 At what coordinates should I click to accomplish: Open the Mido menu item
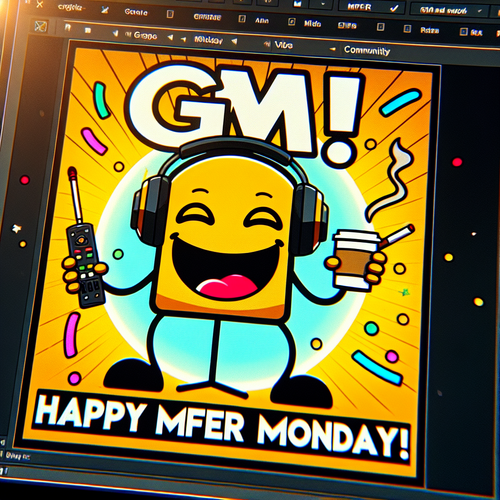coord(312,23)
